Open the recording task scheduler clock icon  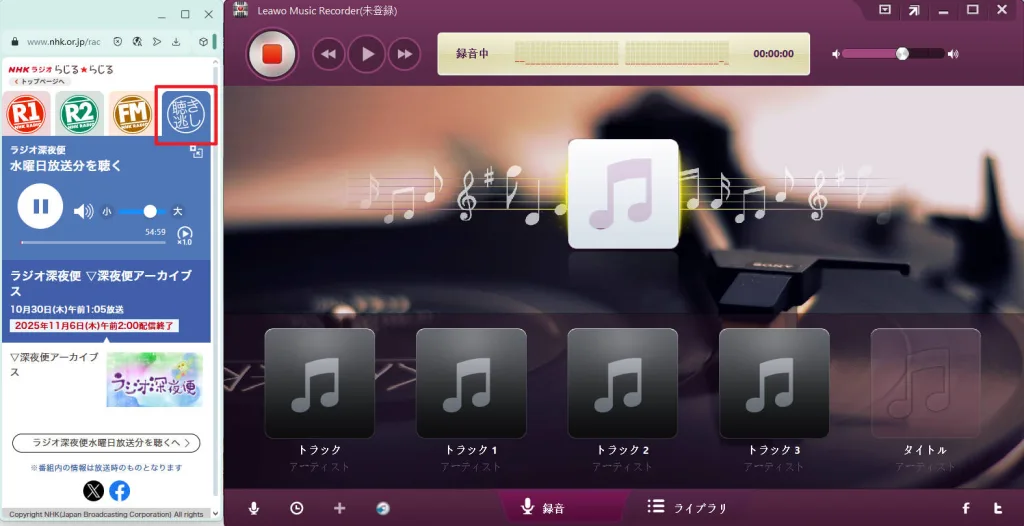pyautogui.click(x=297, y=508)
